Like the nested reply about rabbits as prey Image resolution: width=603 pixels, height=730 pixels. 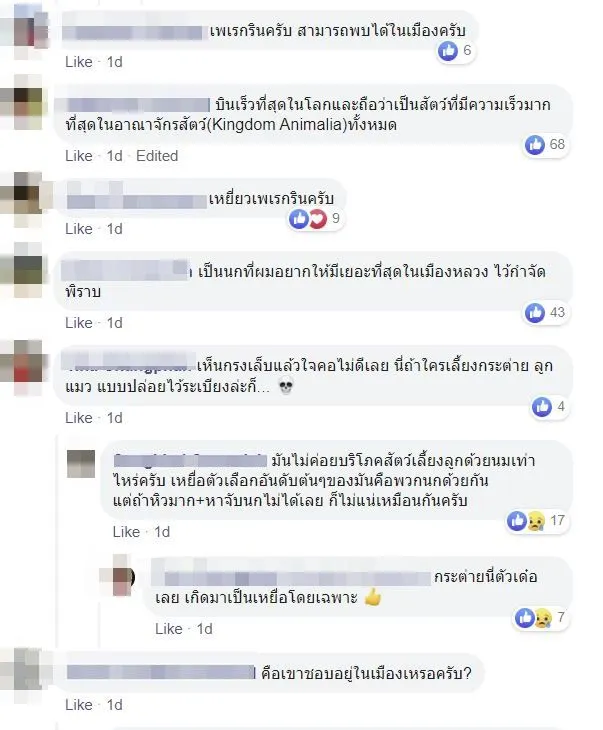pyautogui.click(x=169, y=629)
